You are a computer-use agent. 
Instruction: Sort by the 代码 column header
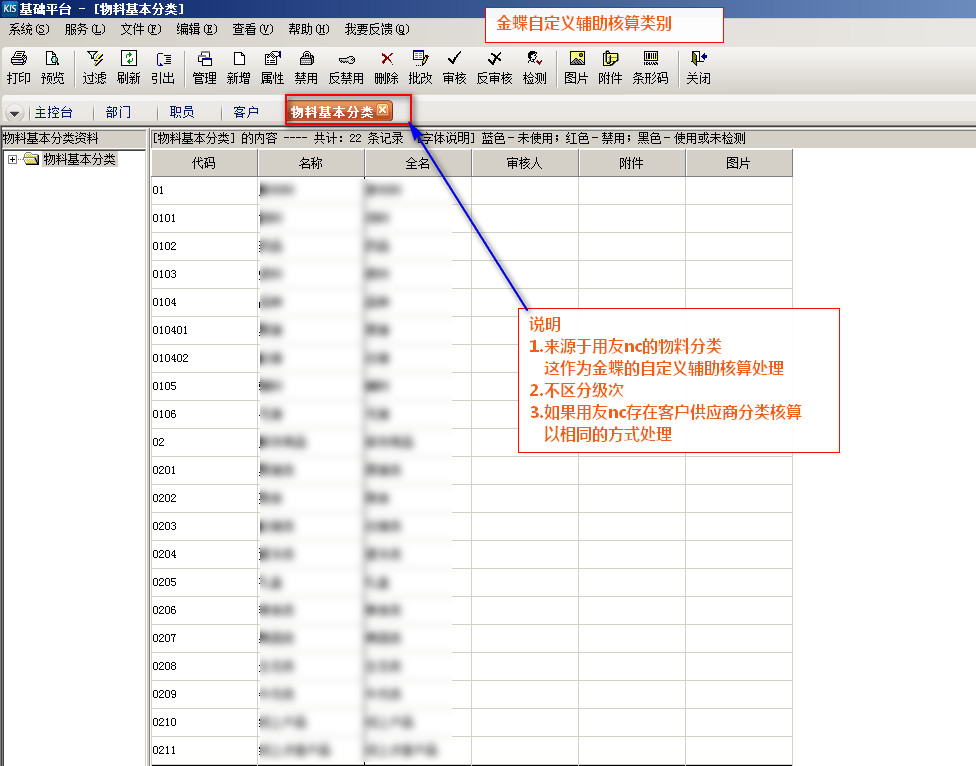204,163
